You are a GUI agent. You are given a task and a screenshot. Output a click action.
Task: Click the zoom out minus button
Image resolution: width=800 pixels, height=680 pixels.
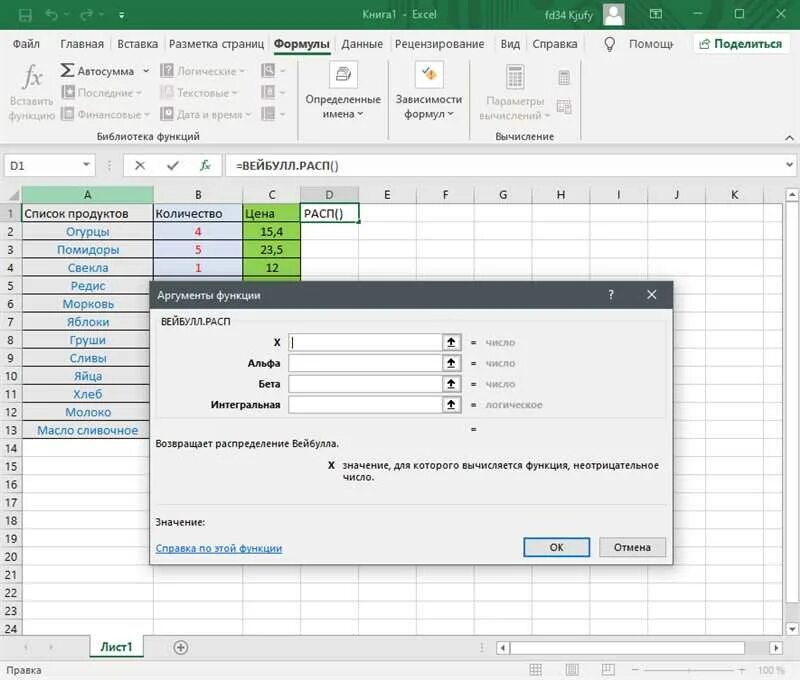(635, 670)
